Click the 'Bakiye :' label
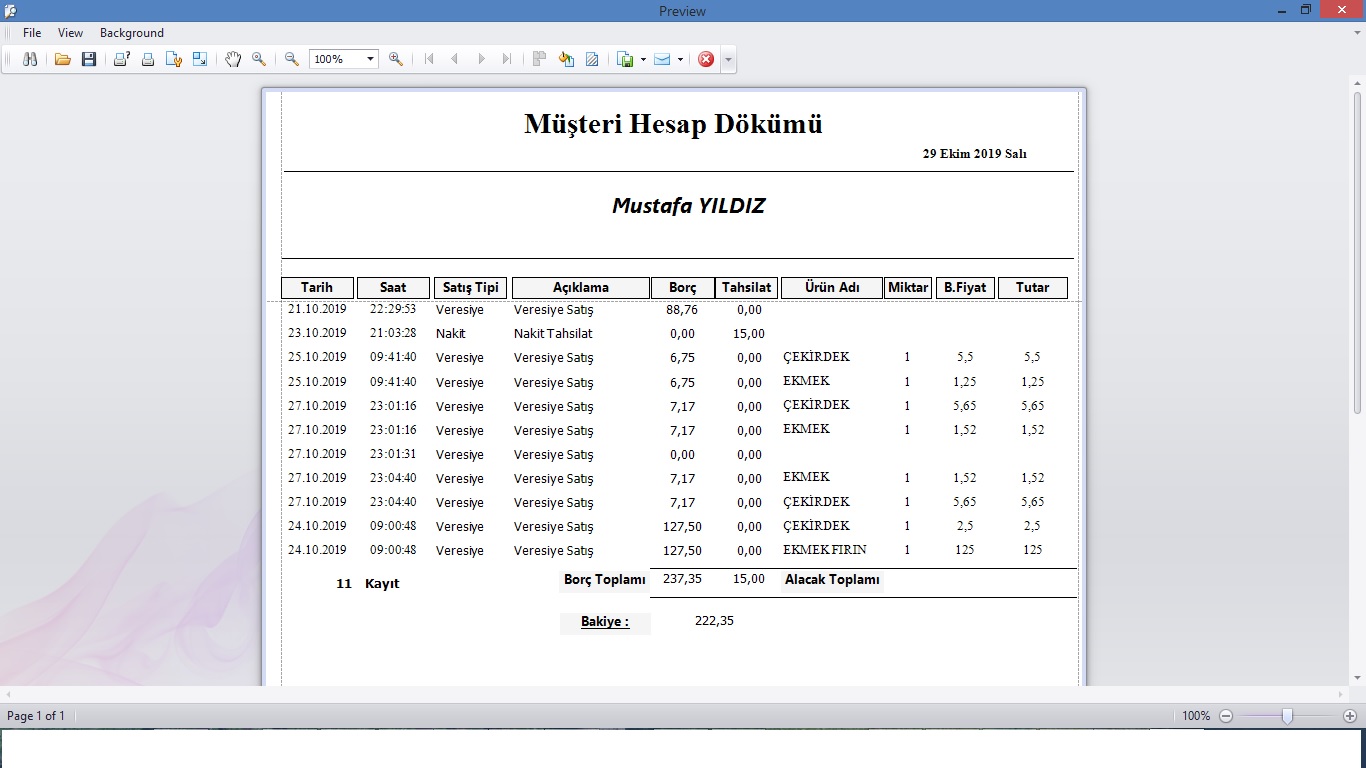This screenshot has height=768, width=1366. coord(605,622)
